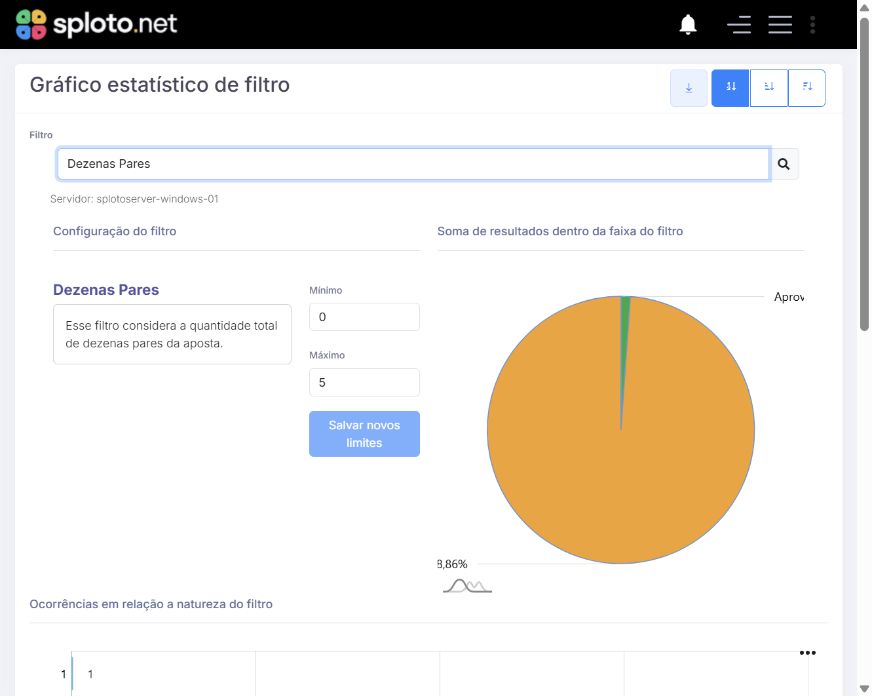Click the page scroll-up arrow
Screen dimensions: 872x696
[864, 8]
